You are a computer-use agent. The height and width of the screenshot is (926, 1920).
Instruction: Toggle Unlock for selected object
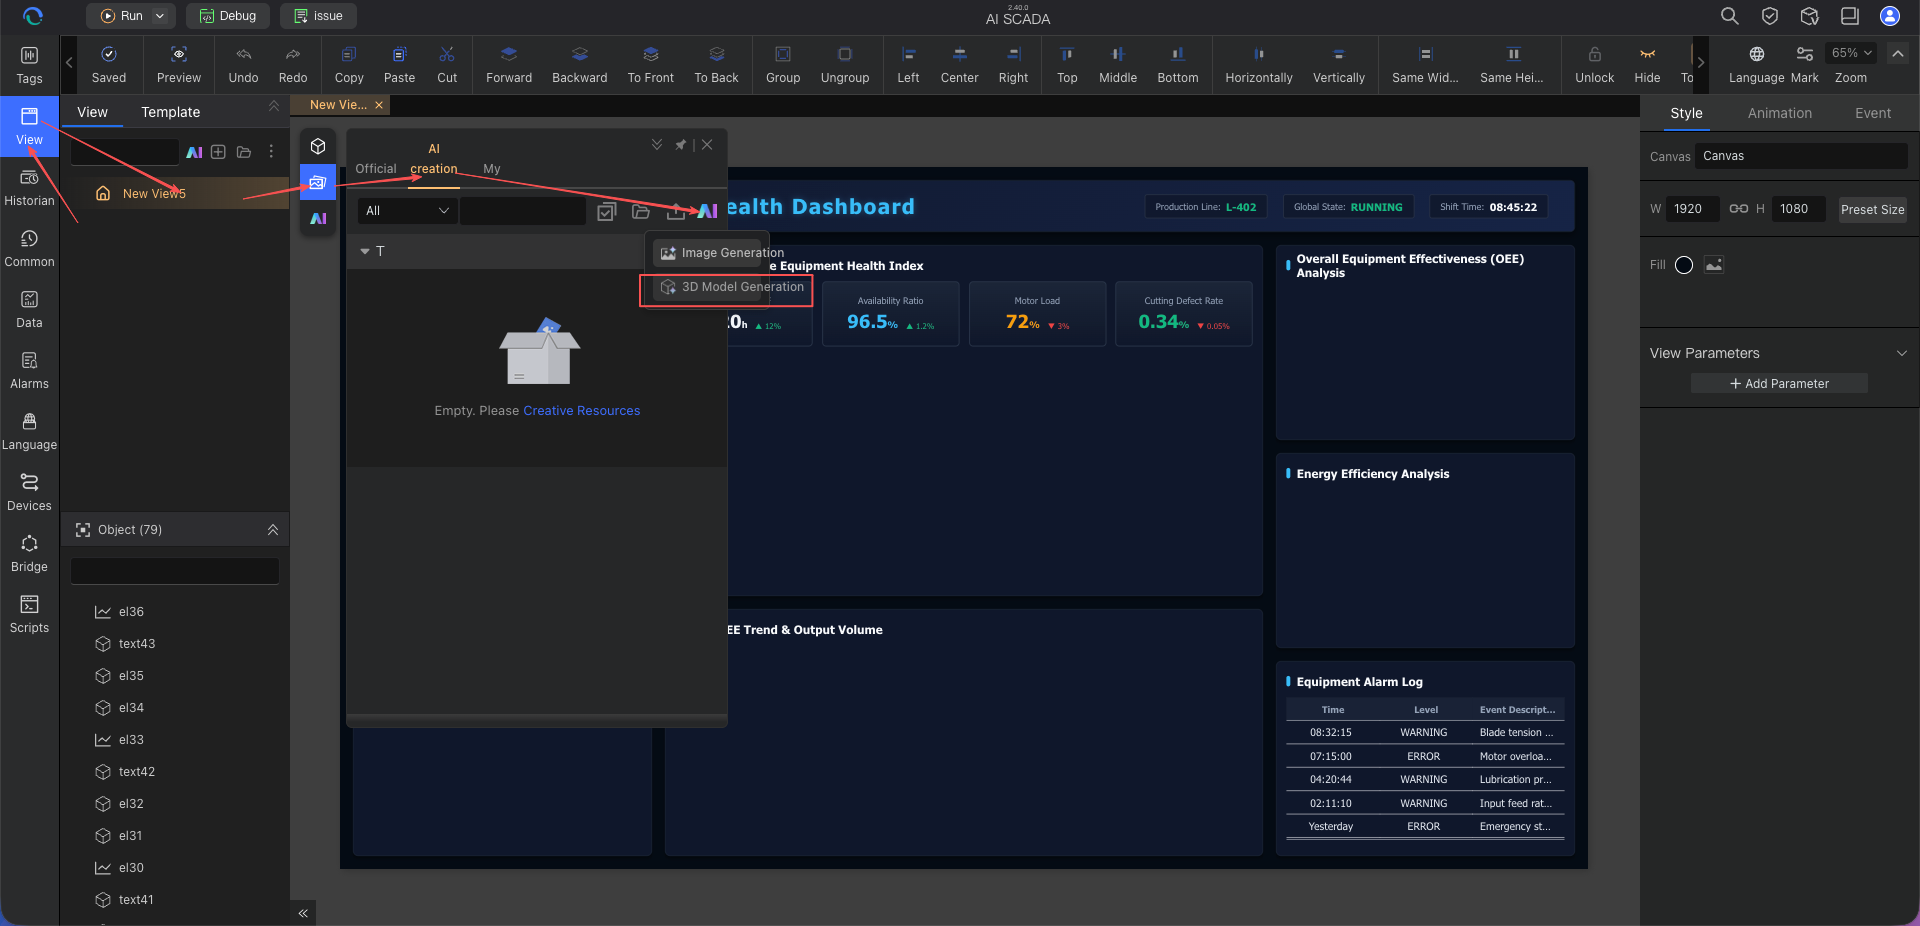1594,65
